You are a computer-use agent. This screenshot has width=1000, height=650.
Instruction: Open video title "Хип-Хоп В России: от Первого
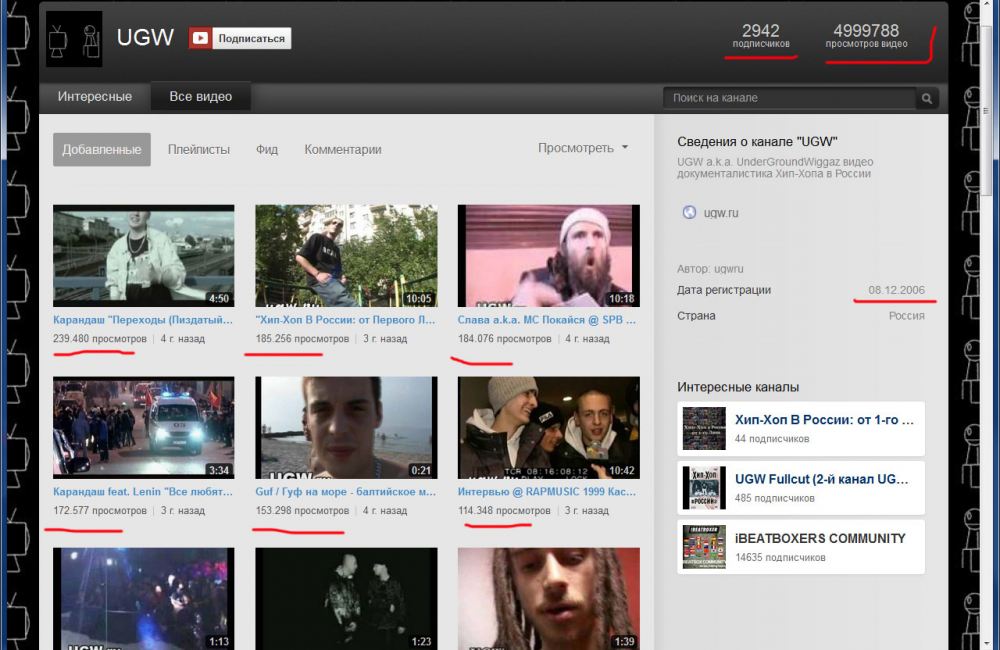(346, 320)
